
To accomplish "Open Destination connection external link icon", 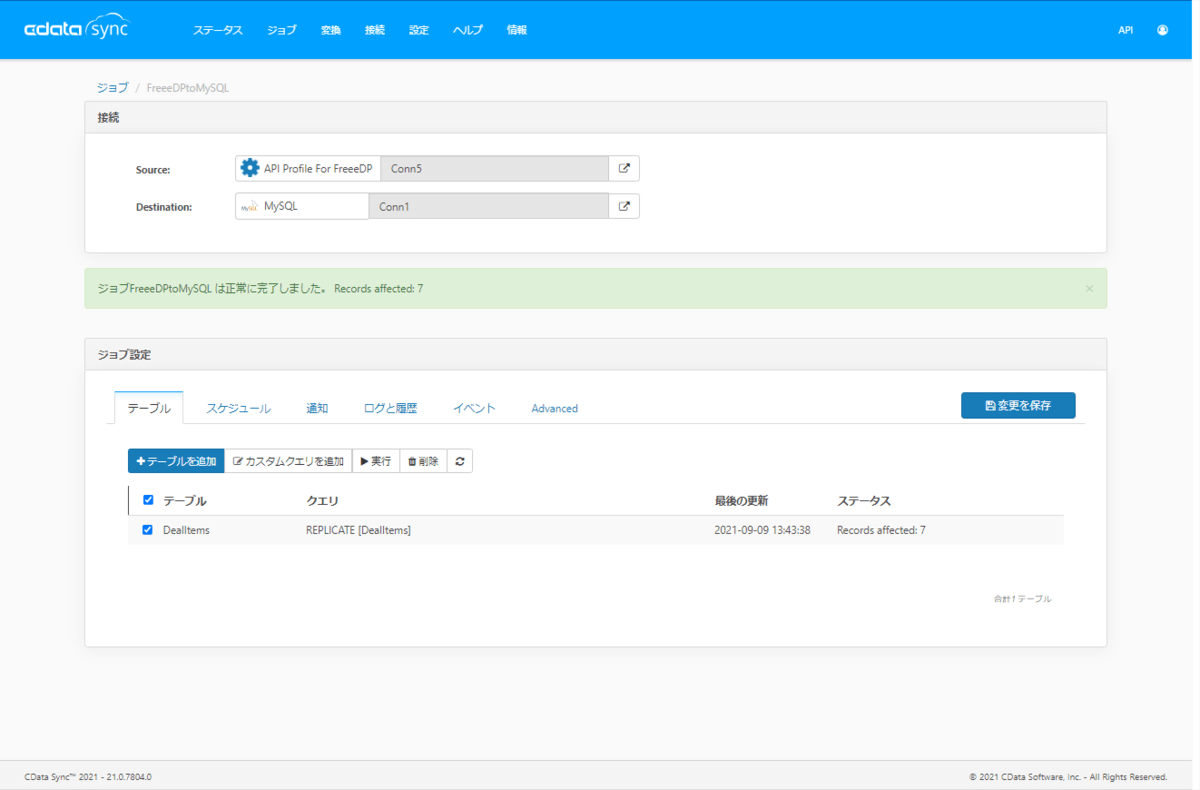I will point(624,206).
